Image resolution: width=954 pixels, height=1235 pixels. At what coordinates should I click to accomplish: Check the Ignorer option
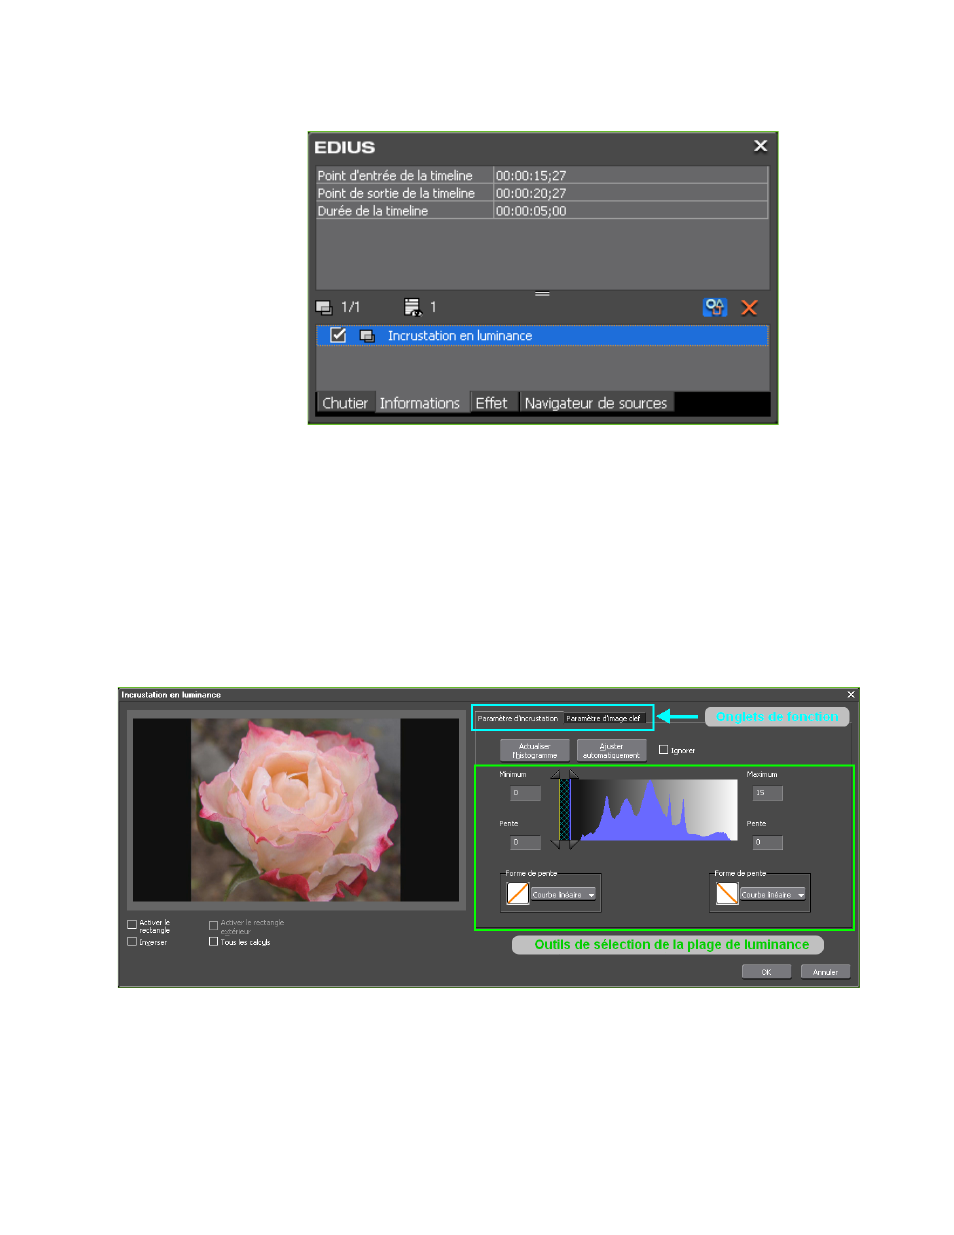pos(663,750)
